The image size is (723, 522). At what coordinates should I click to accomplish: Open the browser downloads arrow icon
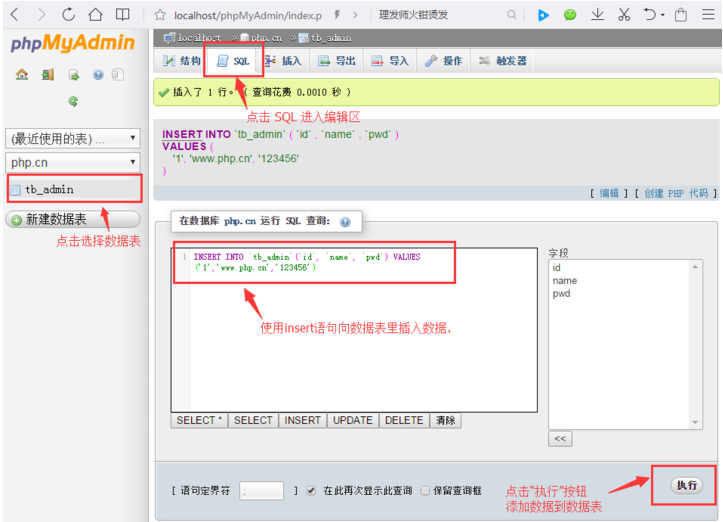tap(597, 15)
